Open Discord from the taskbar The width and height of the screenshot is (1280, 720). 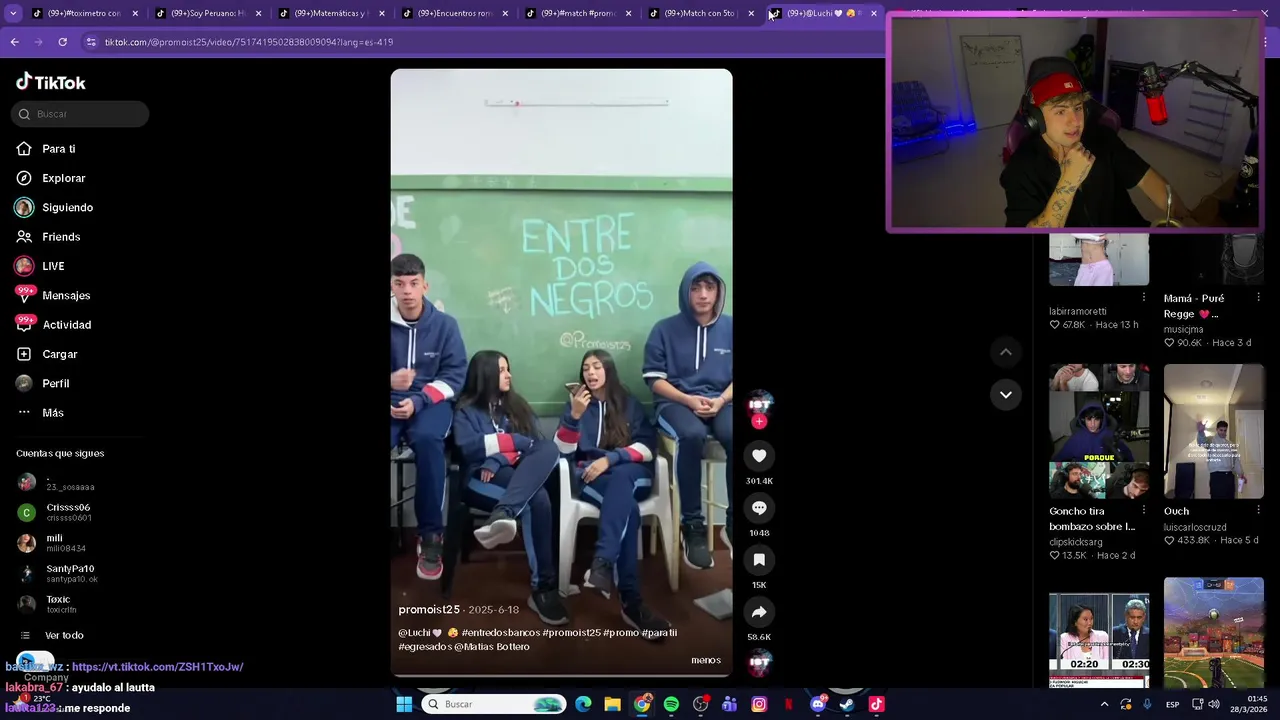[x=818, y=704]
